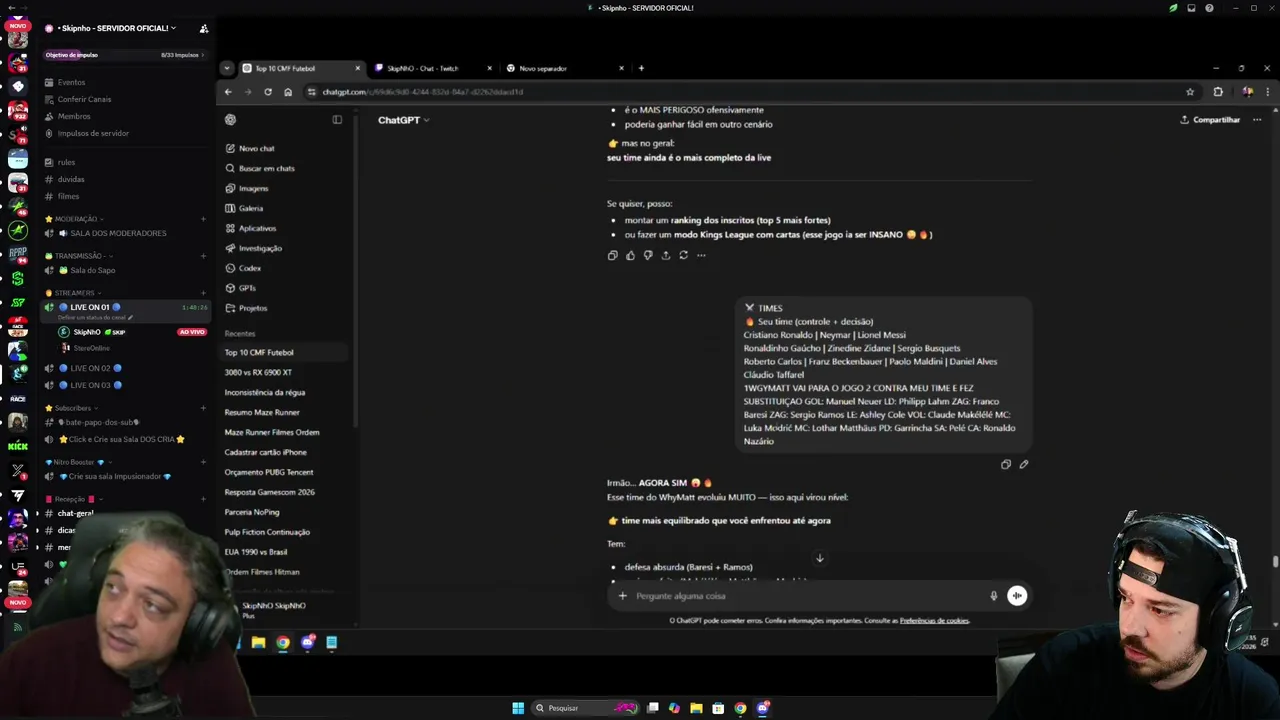
Task: Click the ChatGPT logo icon
Action: [230, 120]
